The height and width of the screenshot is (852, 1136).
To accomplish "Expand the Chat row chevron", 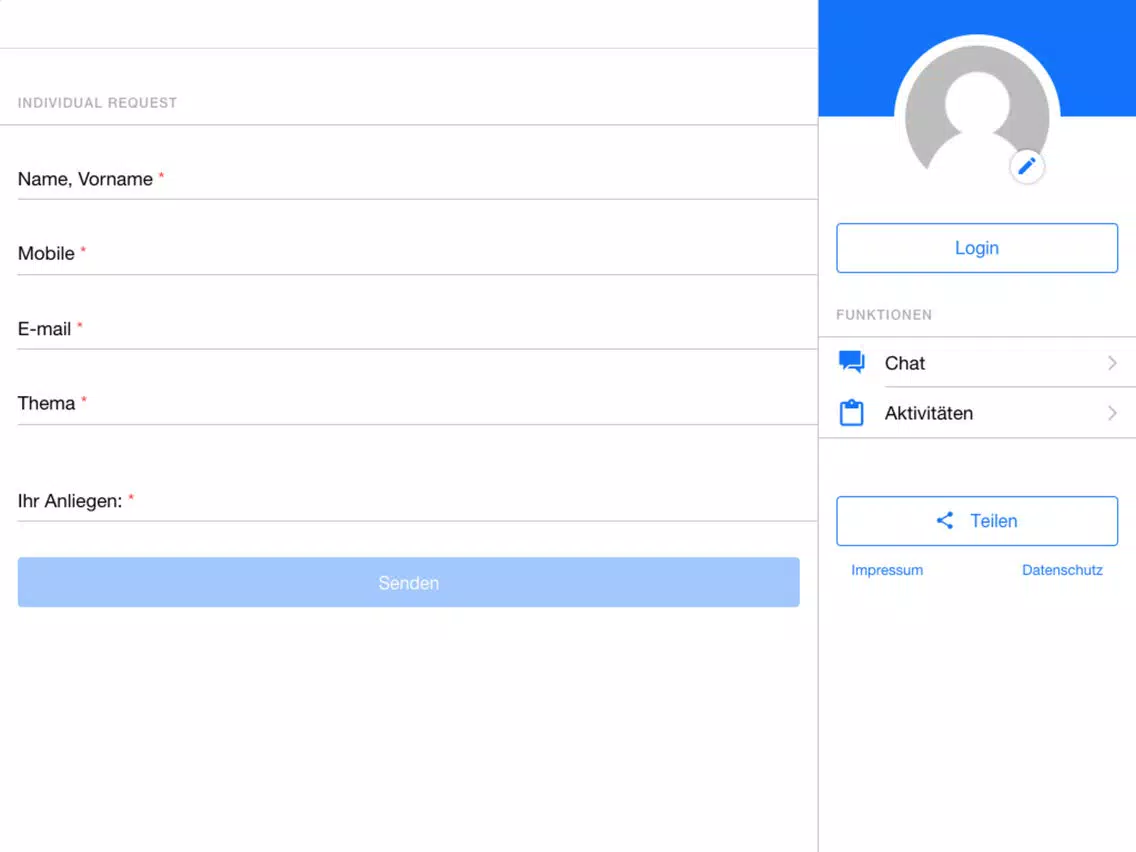I will pos(1112,363).
